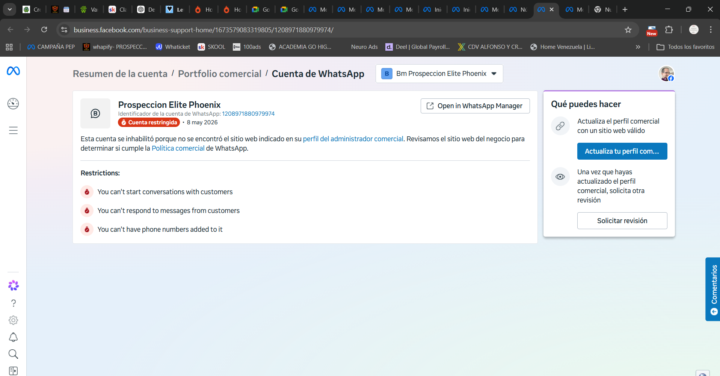
Task: Go to Resumen de la cuenta breadcrumb
Action: point(120,74)
